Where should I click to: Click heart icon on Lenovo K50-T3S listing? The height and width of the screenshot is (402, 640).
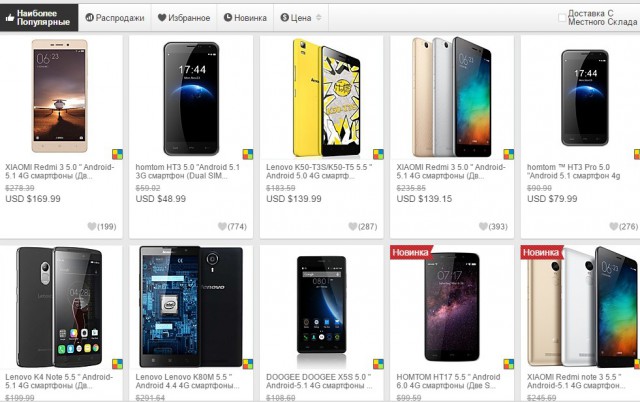click(353, 226)
